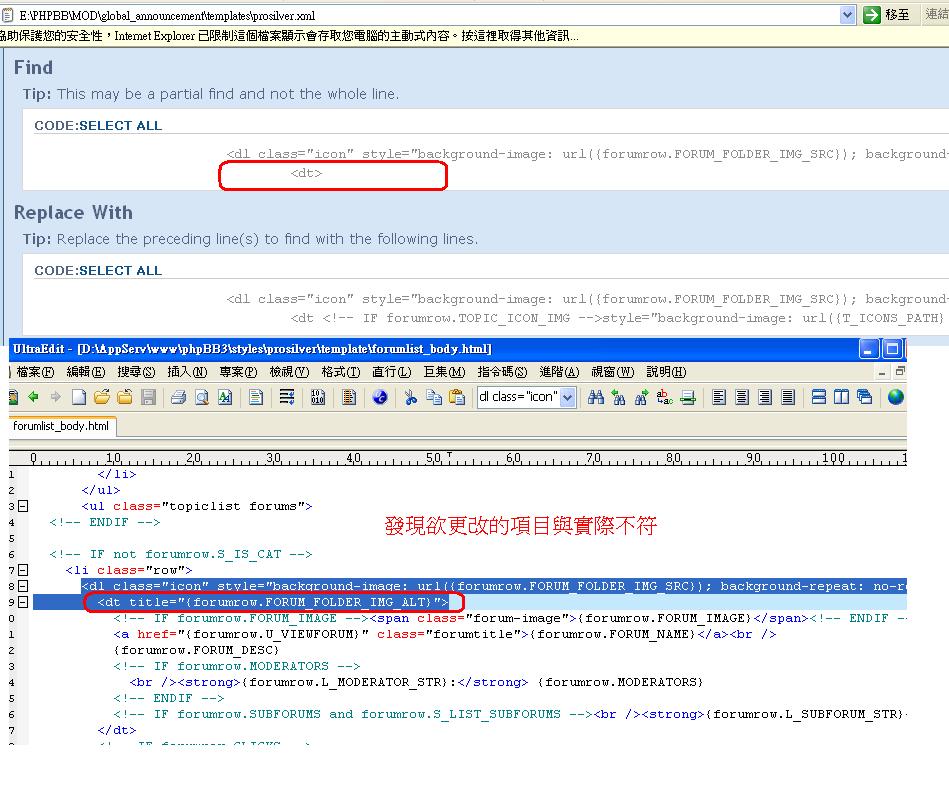Click the align right paragraph icon
The height and width of the screenshot is (798, 949).
pyautogui.click(x=765, y=397)
